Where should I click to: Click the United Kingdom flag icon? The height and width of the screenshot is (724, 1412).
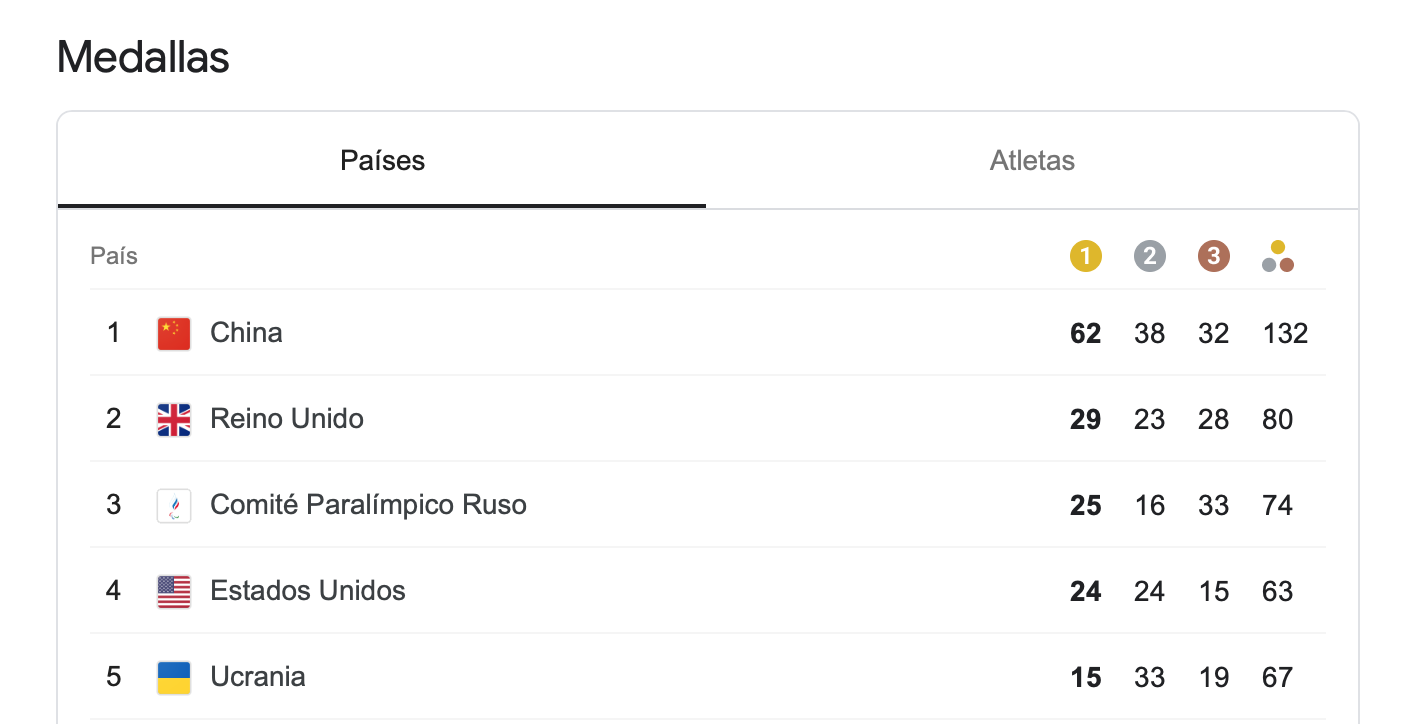(x=174, y=419)
